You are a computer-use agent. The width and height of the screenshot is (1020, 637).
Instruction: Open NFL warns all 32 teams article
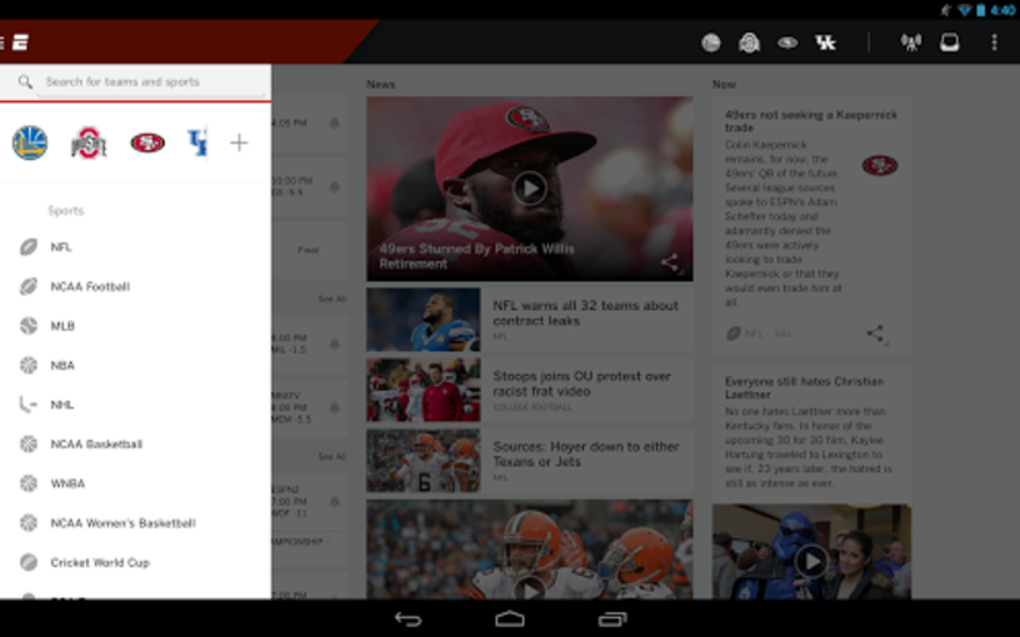[x=529, y=319]
